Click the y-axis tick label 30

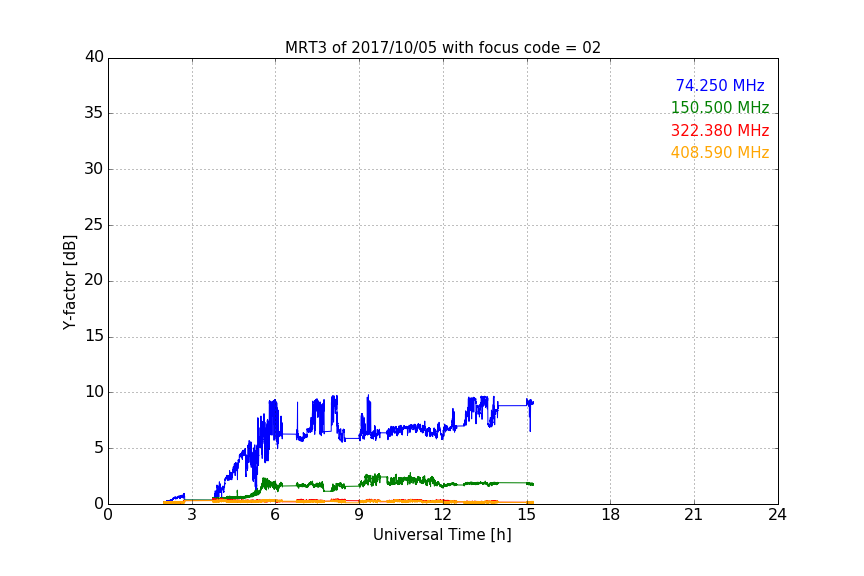[94, 169]
